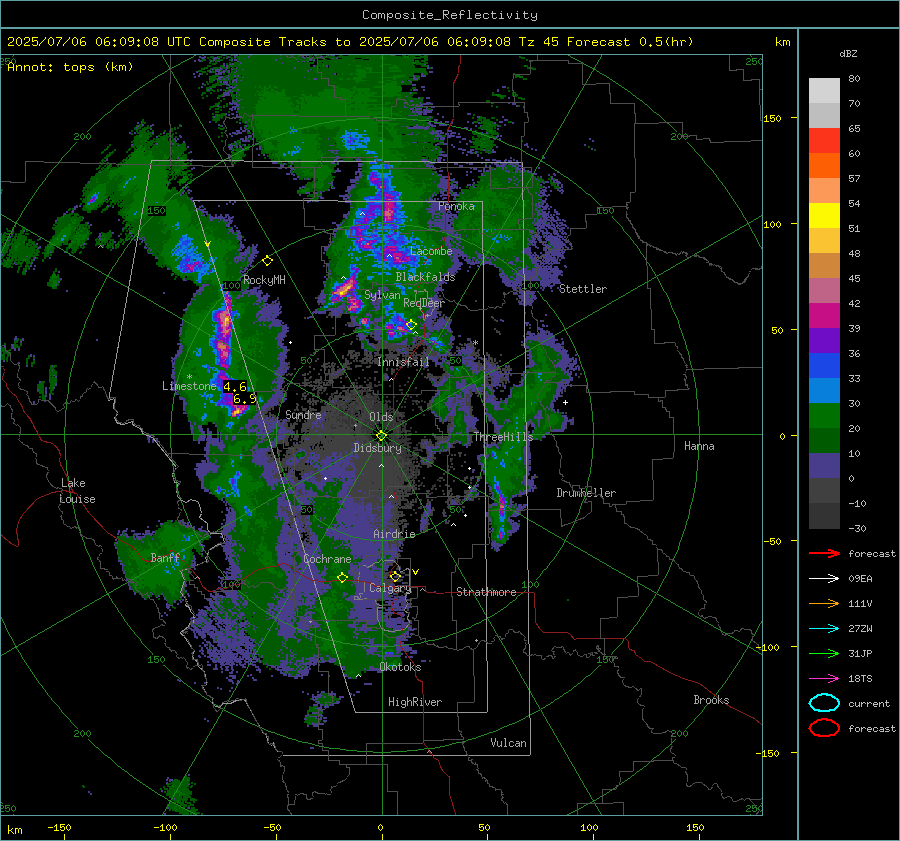Click the green 31JP arrow legend icon
Image resolution: width=900 pixels, height=841 pixels.
[x=824, y=653]
